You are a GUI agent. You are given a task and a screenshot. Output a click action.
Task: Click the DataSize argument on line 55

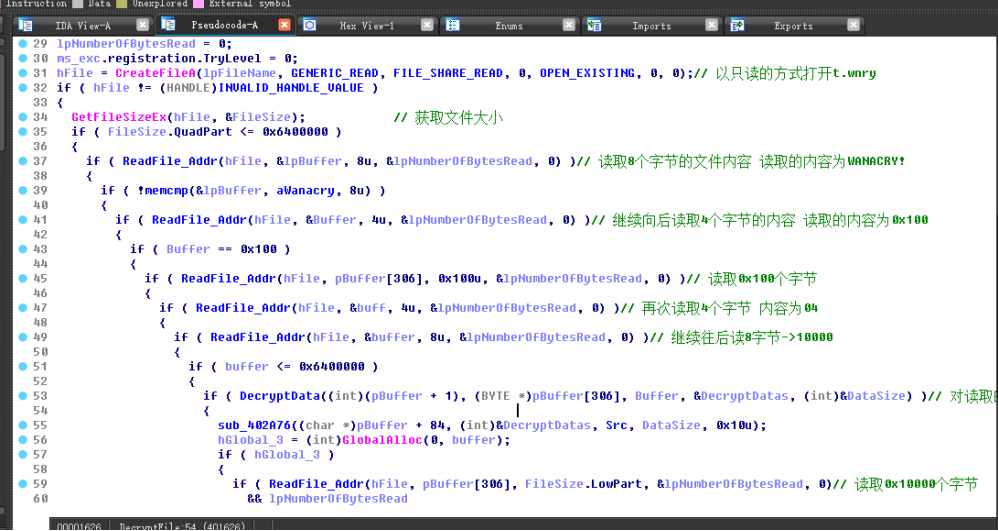(671, 425)
